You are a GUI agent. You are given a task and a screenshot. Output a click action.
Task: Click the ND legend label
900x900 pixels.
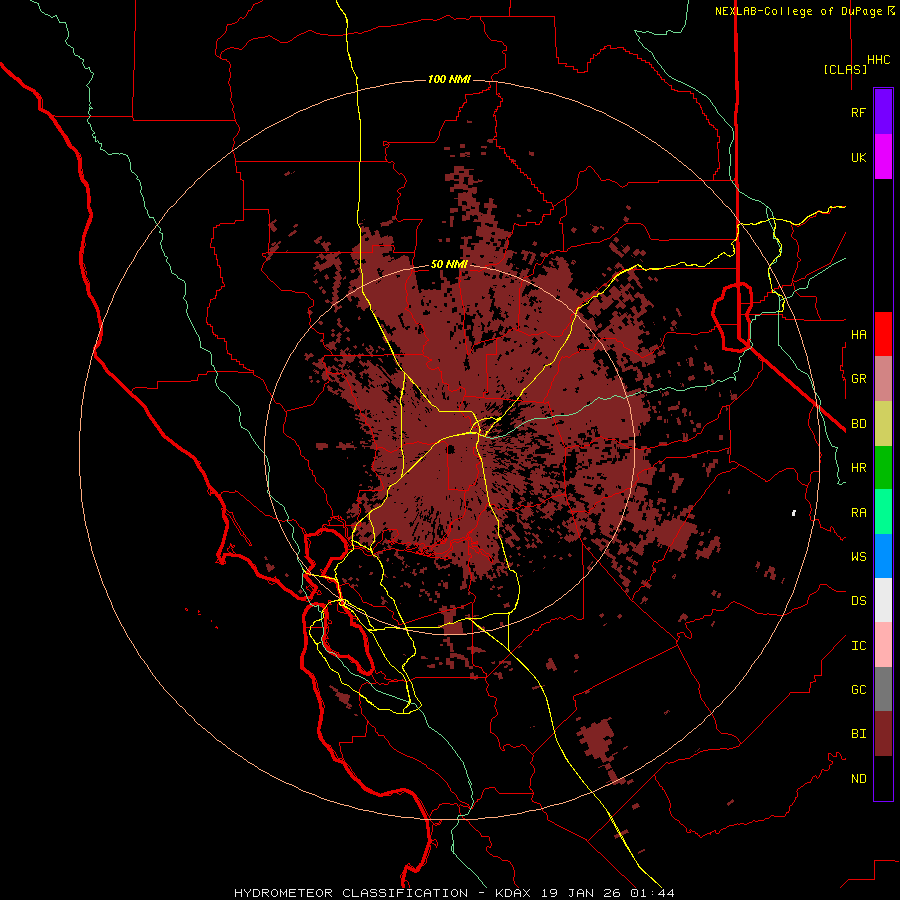(858, 778)
